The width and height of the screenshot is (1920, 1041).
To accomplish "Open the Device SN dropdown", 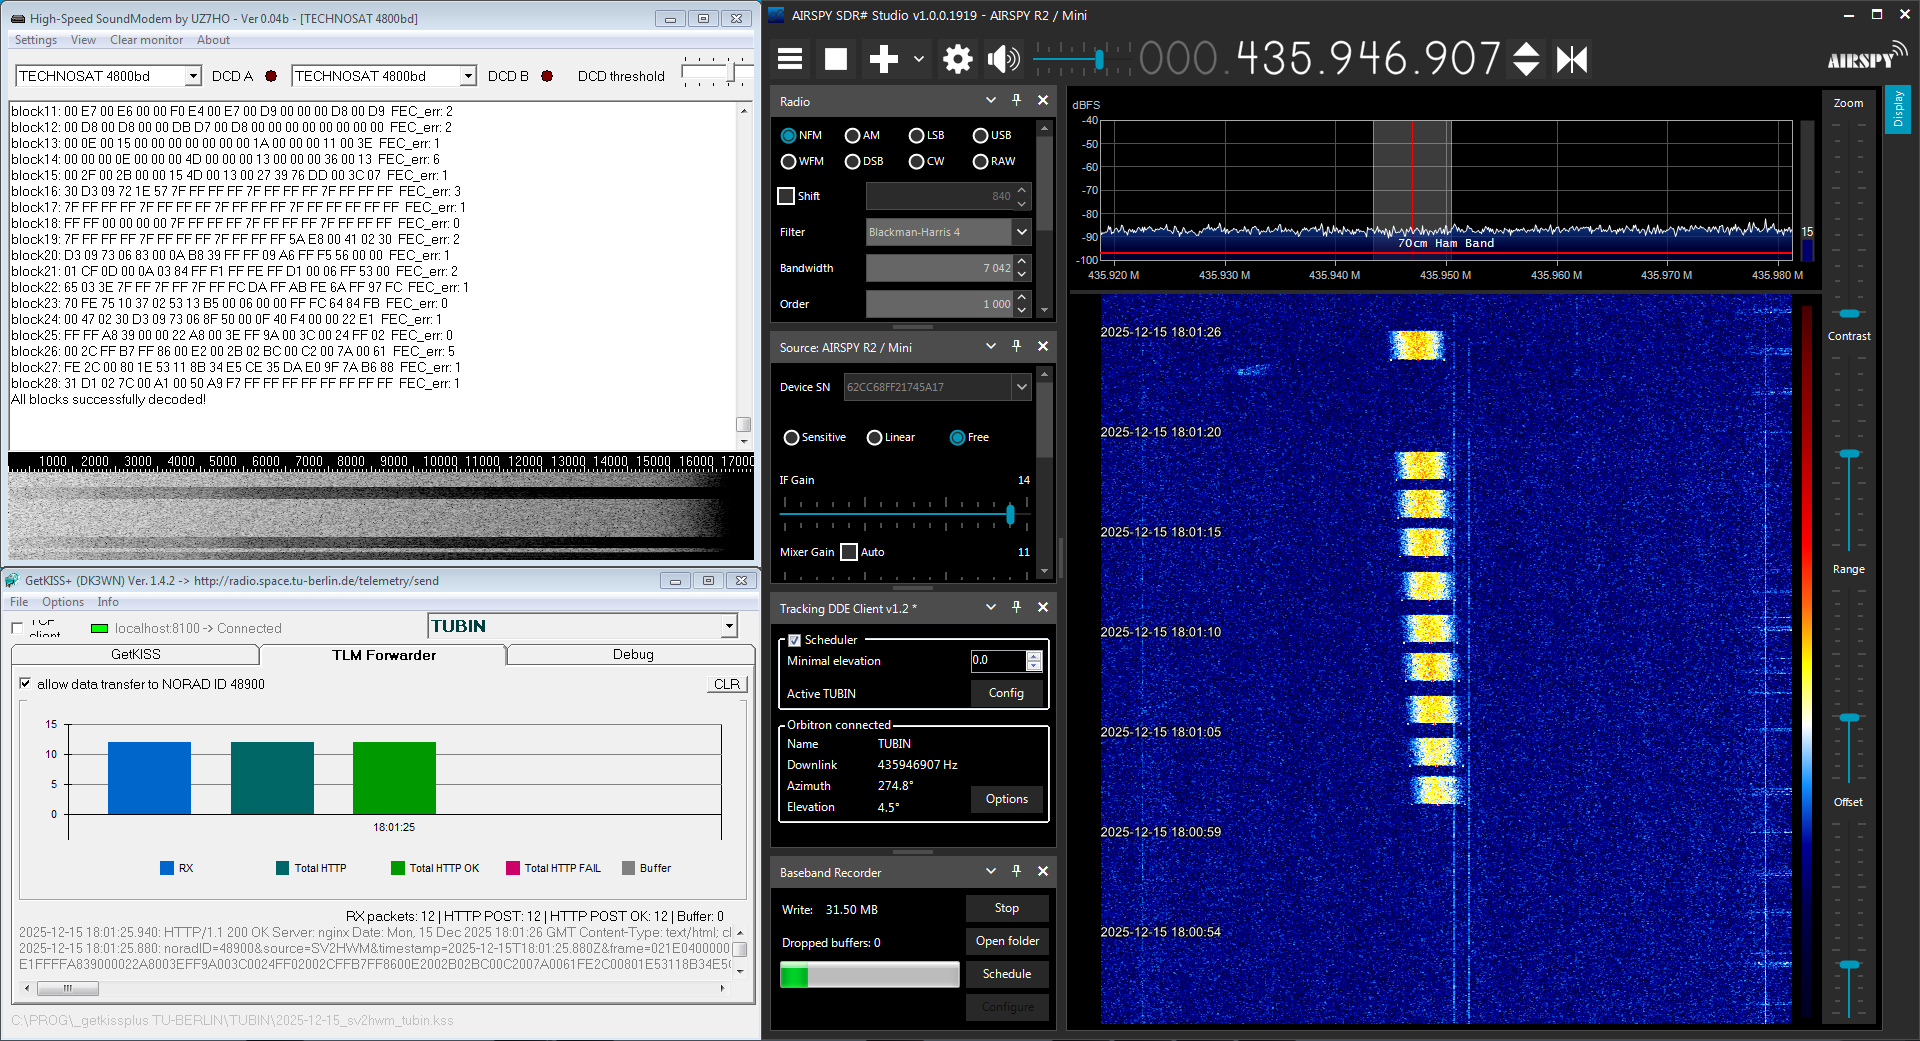I will (x=1021, y=387).
